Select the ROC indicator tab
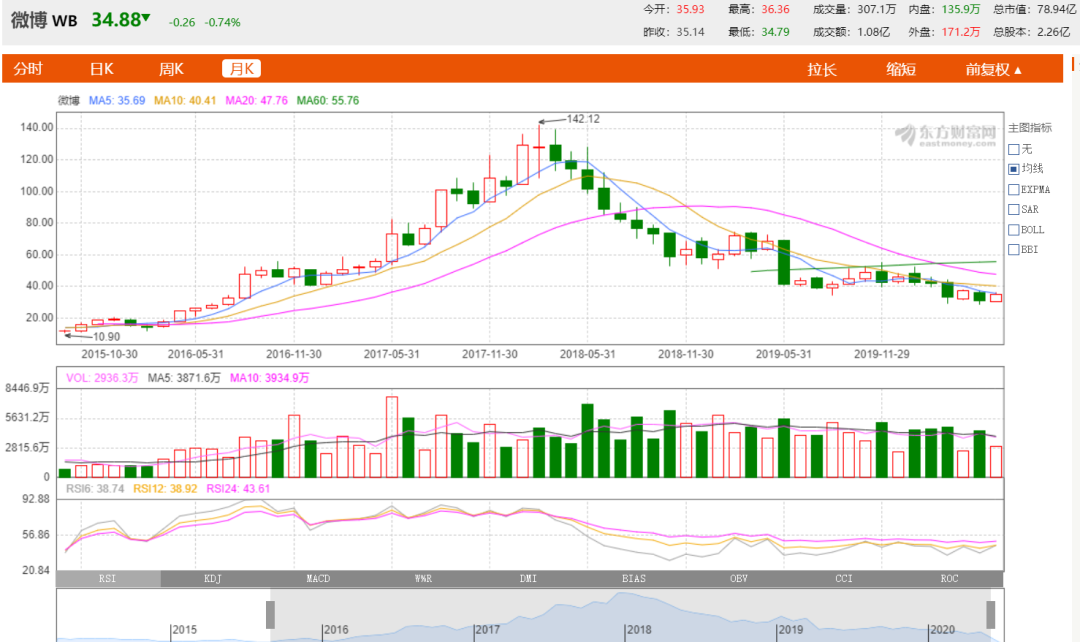This screenshot has height=642, width=1080. (x=949, y=579)
